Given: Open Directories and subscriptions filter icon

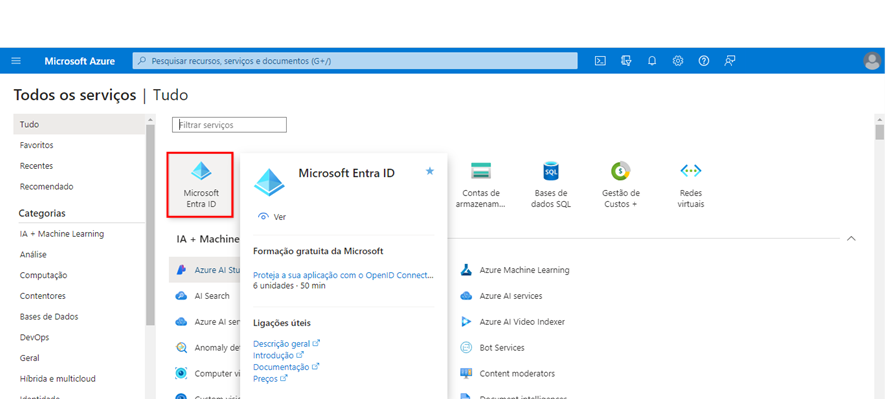Looking at the screenshot, I should point(626,61).
